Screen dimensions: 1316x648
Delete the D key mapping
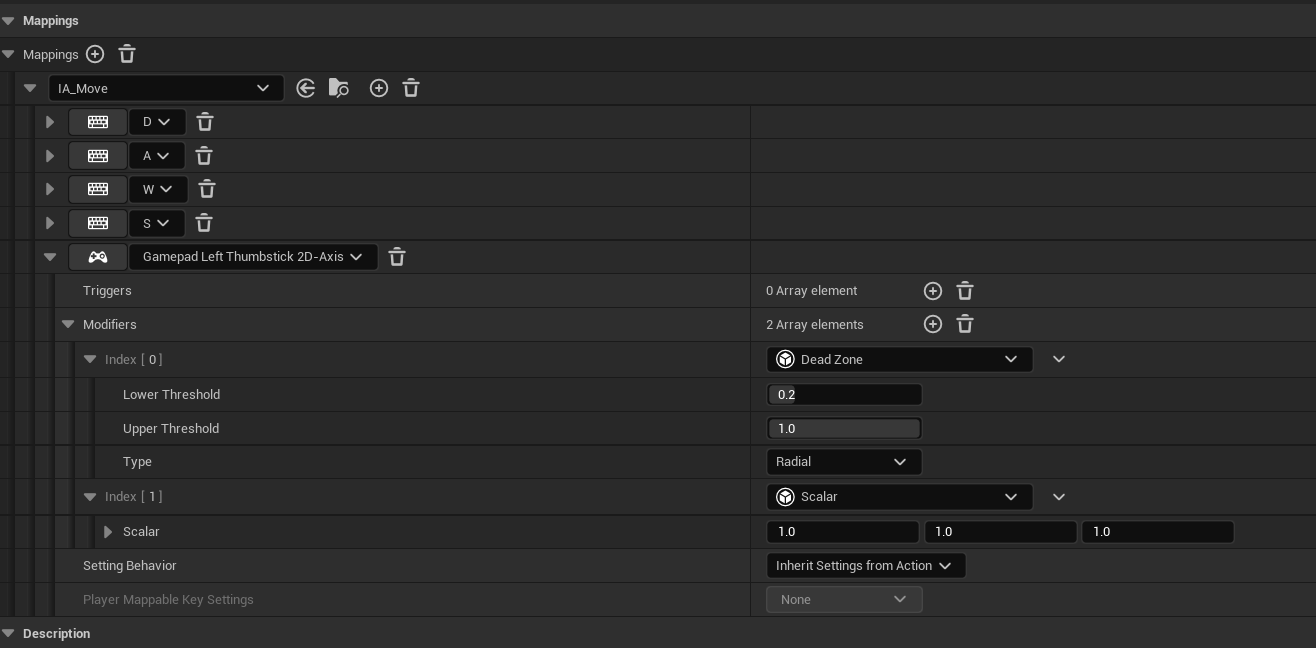coord(205,122)
